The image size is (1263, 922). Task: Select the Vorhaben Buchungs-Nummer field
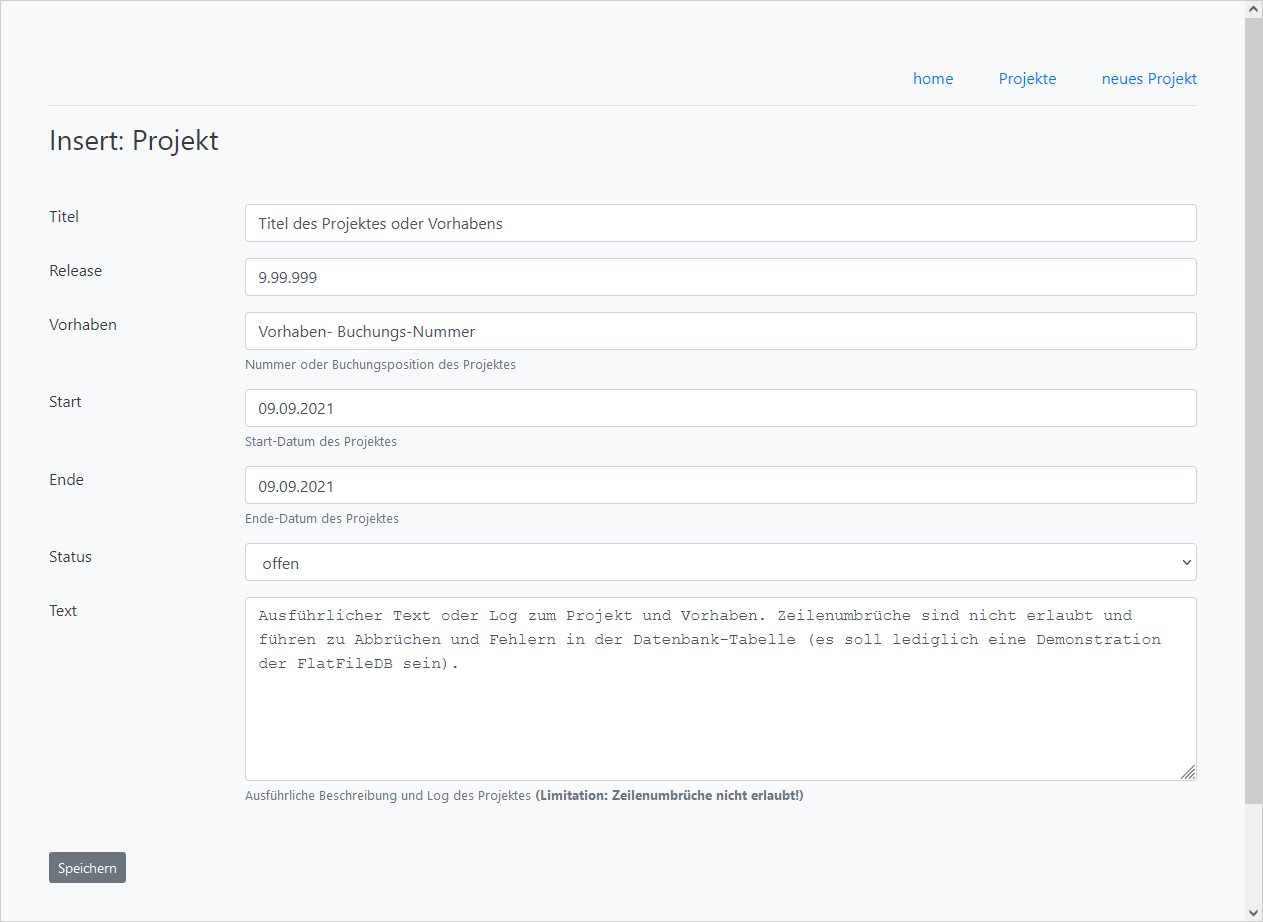point(720,330)
